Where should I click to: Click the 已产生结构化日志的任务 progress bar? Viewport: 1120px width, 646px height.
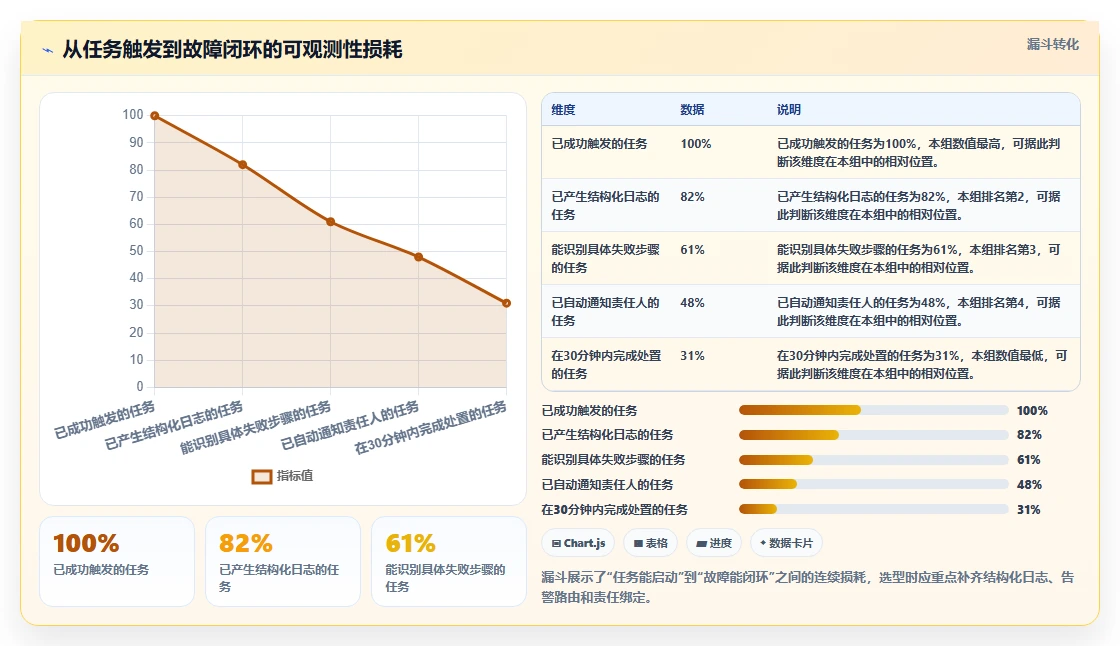[874, 435]
